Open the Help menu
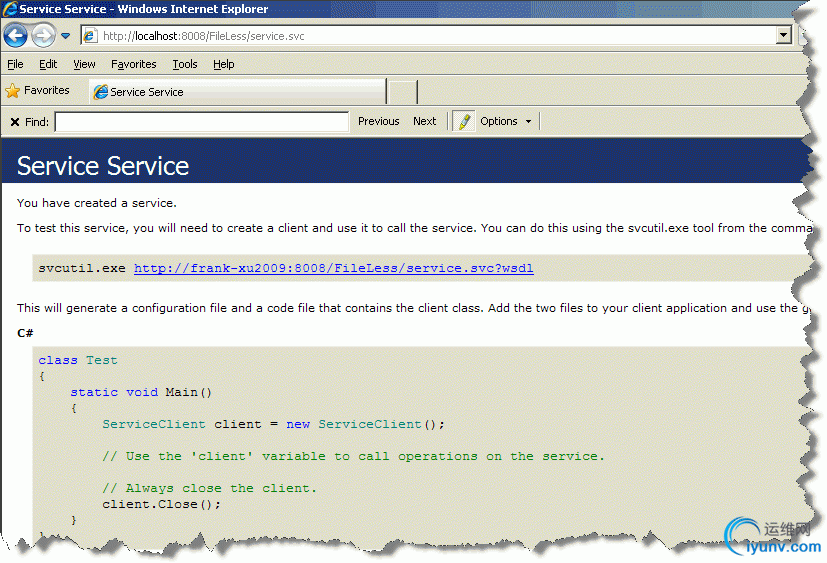This screenshot has width=827, height=563. (x=224, y=64)
